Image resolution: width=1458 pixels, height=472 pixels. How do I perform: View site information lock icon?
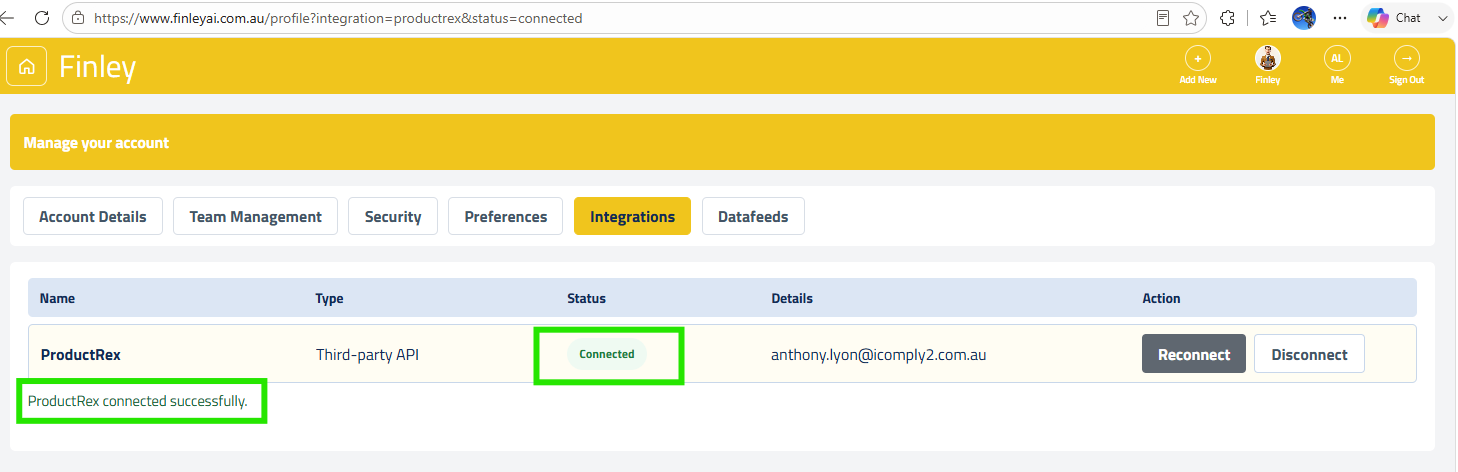(x=78, y=18)
